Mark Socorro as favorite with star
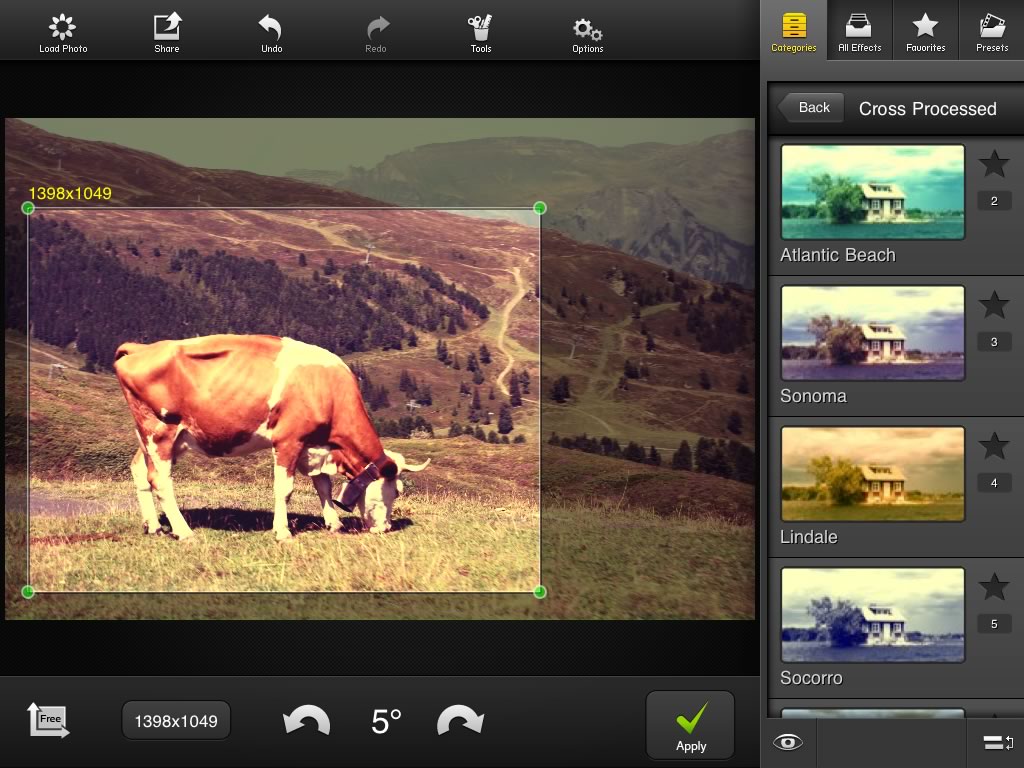 pos(994,586)
